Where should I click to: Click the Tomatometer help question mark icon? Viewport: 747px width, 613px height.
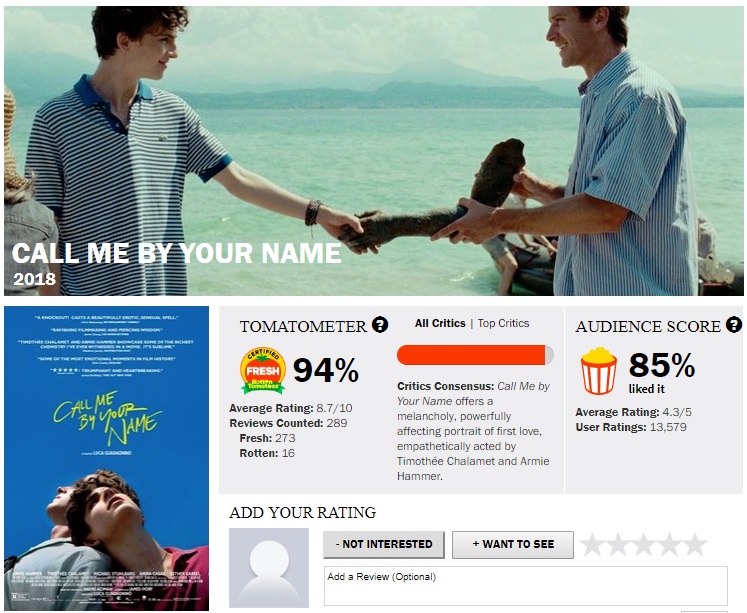[380, 325]
